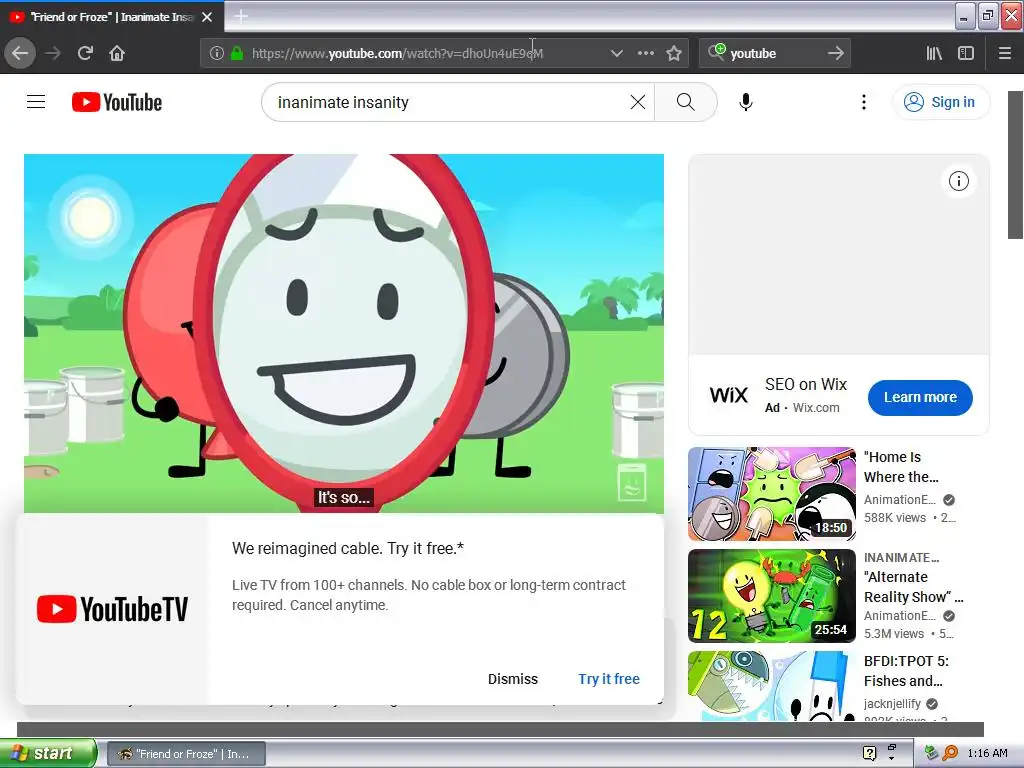Click the Firefox forward arrow
Image resolution: width=1024 pixels, height=768 pixels.
(x=53, y=53)
